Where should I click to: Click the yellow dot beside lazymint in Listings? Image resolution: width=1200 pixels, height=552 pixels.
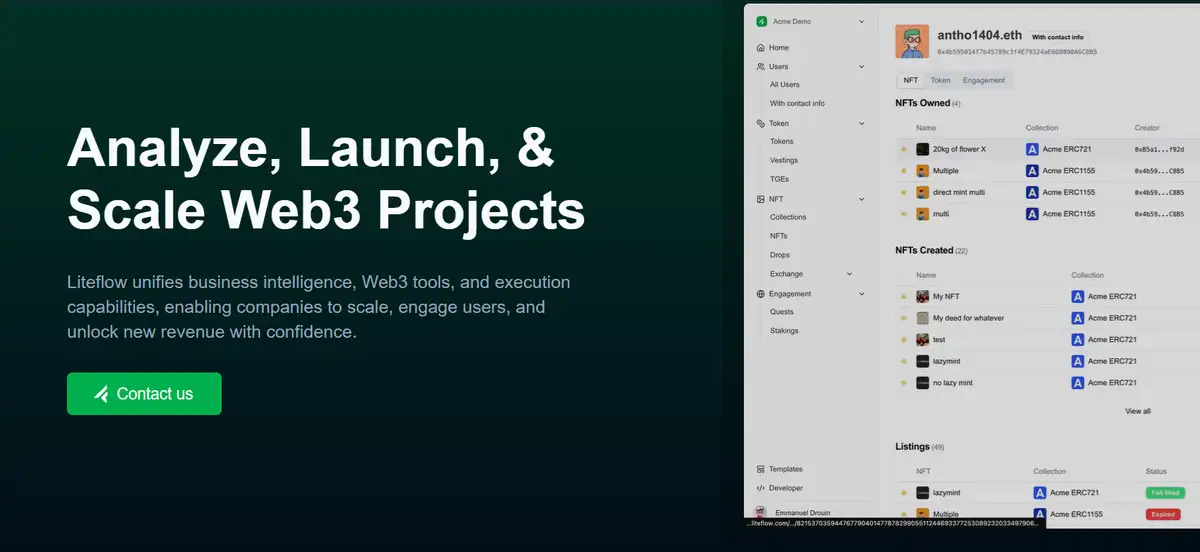coord(903,493)
